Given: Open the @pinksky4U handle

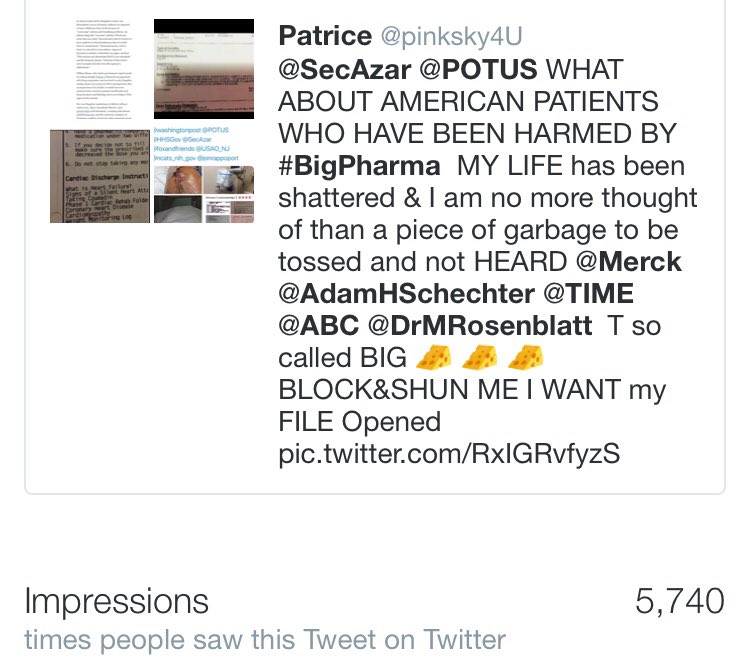Looking at the screenshot, I should [x=451, y=36].
